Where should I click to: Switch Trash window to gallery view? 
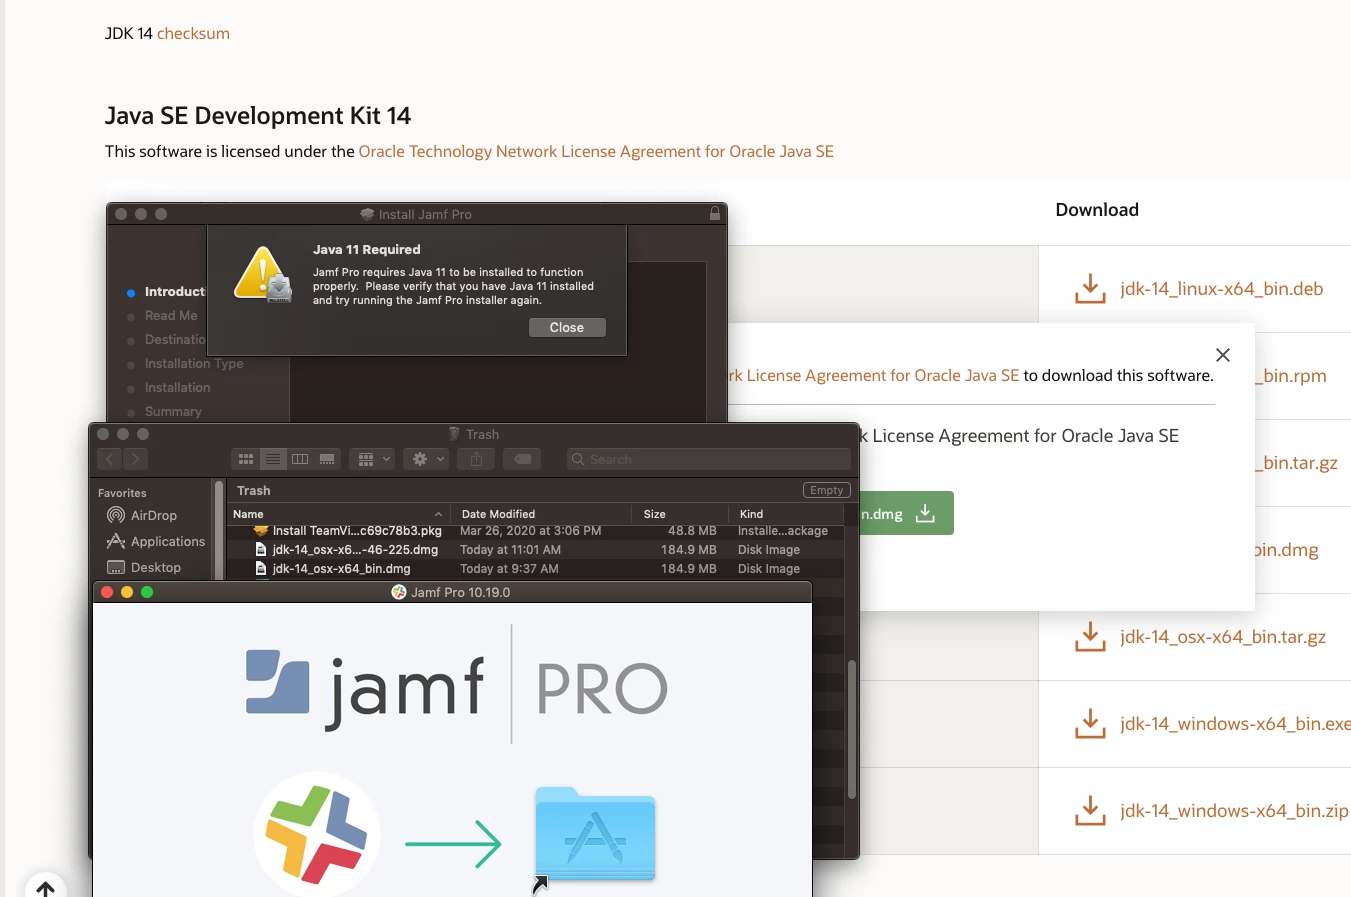pyautogui.click(x=327, y=459)
